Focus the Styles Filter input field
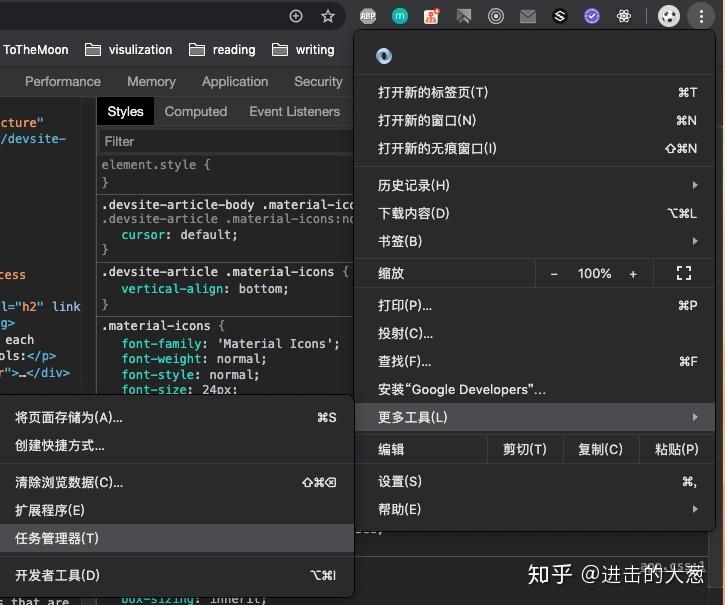 coord(227,142)
